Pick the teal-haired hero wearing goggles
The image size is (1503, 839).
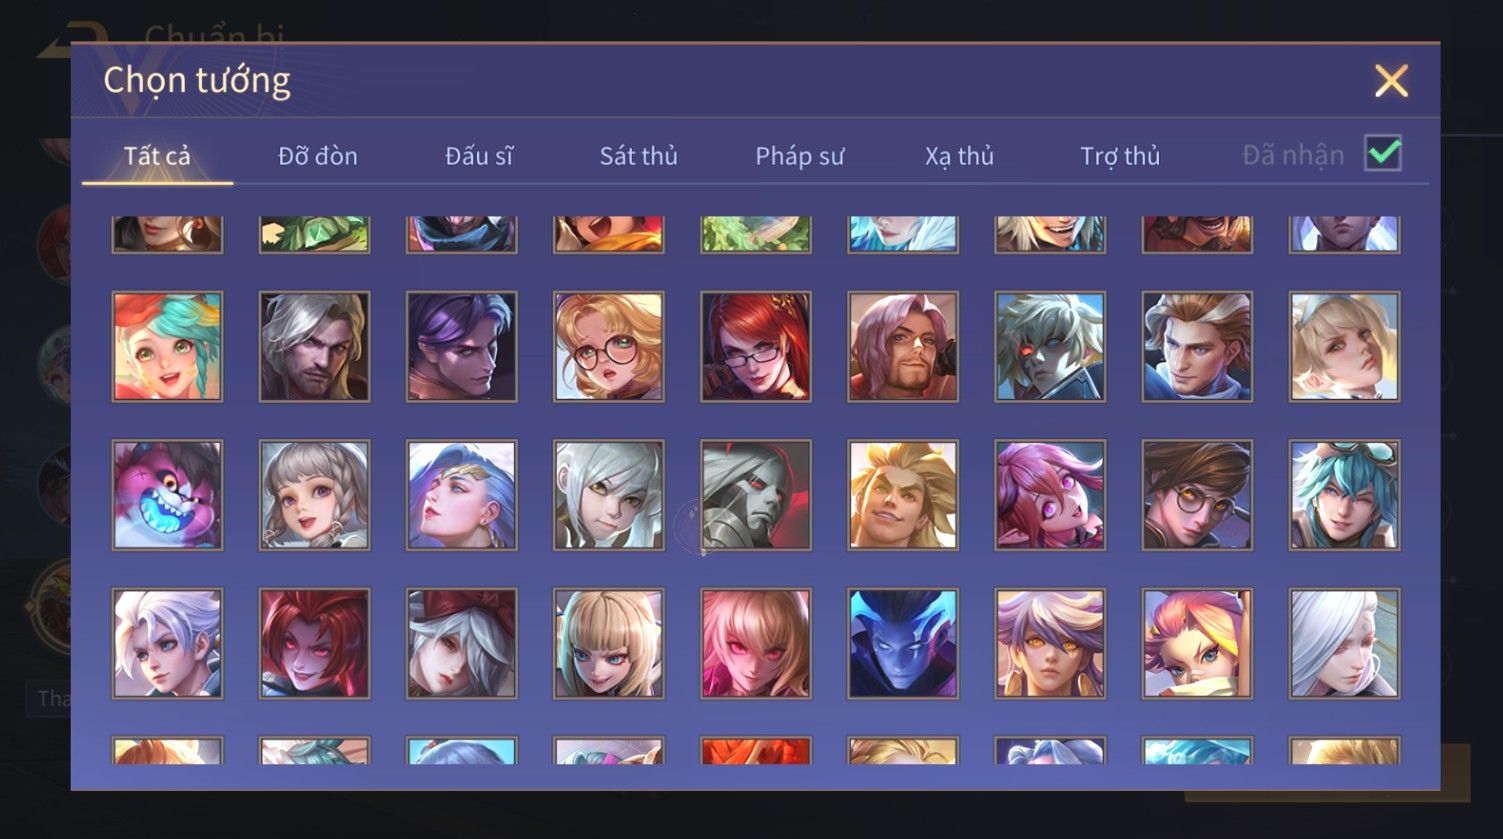click(x=1344, y=495)
